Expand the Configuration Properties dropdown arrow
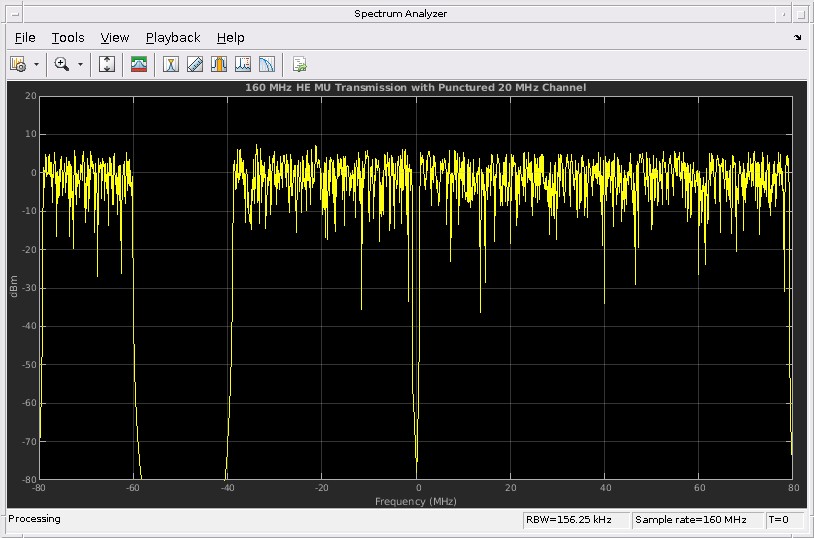Screen dimensions: 814x538 37,64
